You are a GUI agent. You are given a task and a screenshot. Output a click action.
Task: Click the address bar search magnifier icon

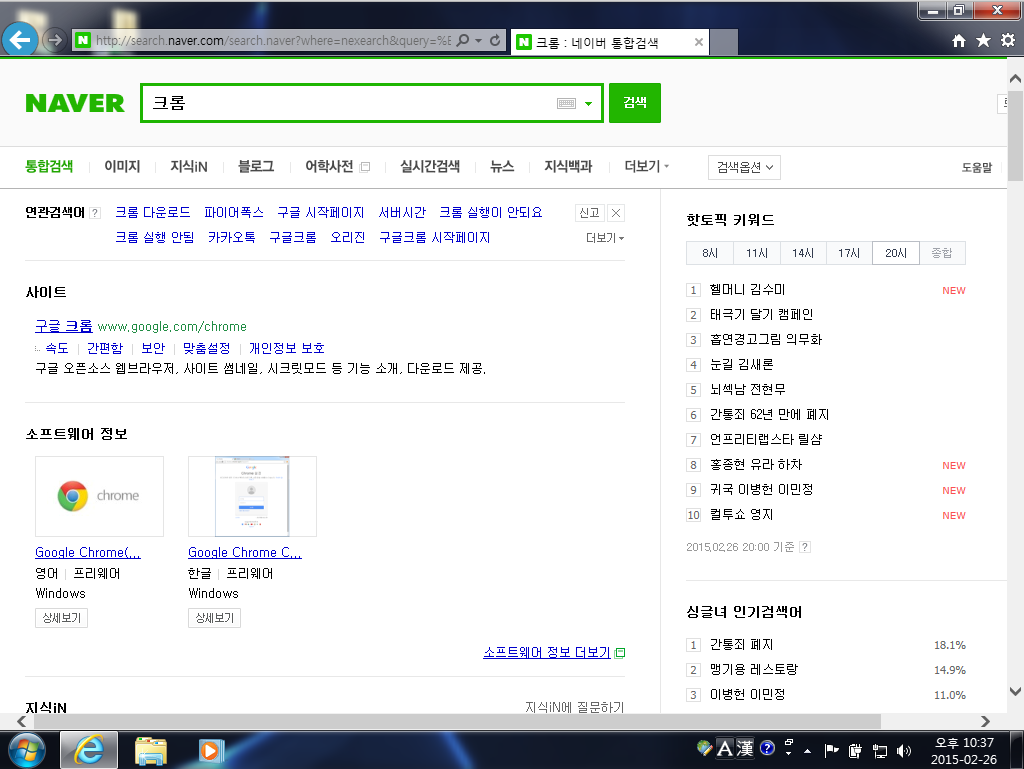pyautogui.click(x=462, y=40)
